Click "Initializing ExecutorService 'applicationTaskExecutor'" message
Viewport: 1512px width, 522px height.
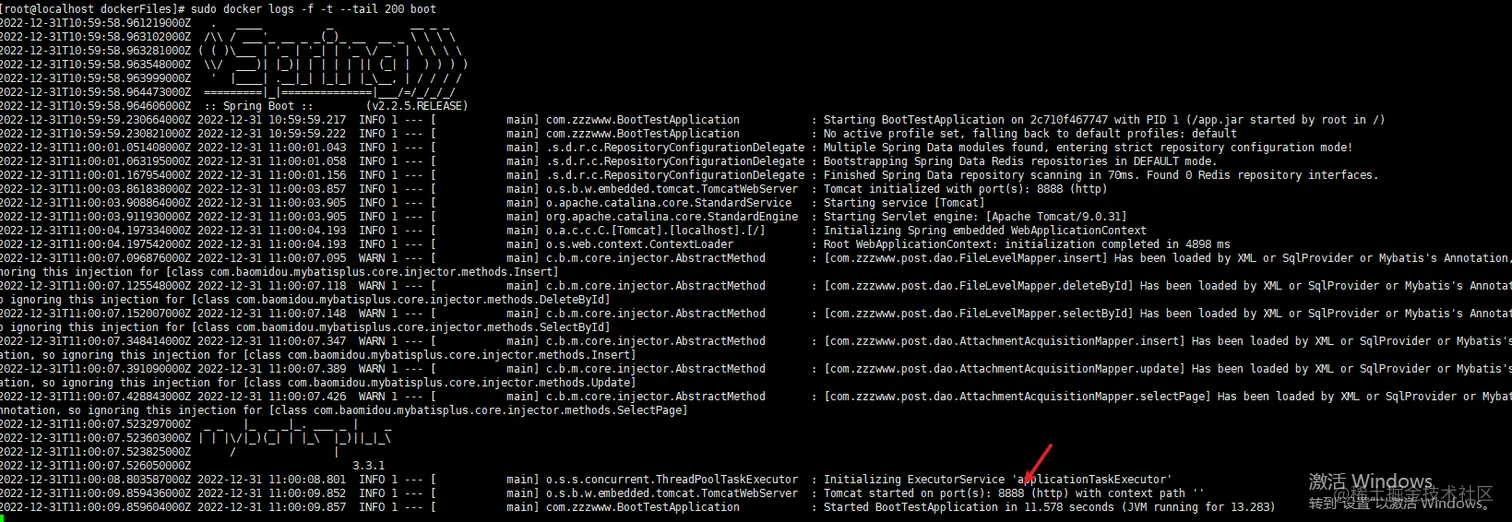point(997,479)
